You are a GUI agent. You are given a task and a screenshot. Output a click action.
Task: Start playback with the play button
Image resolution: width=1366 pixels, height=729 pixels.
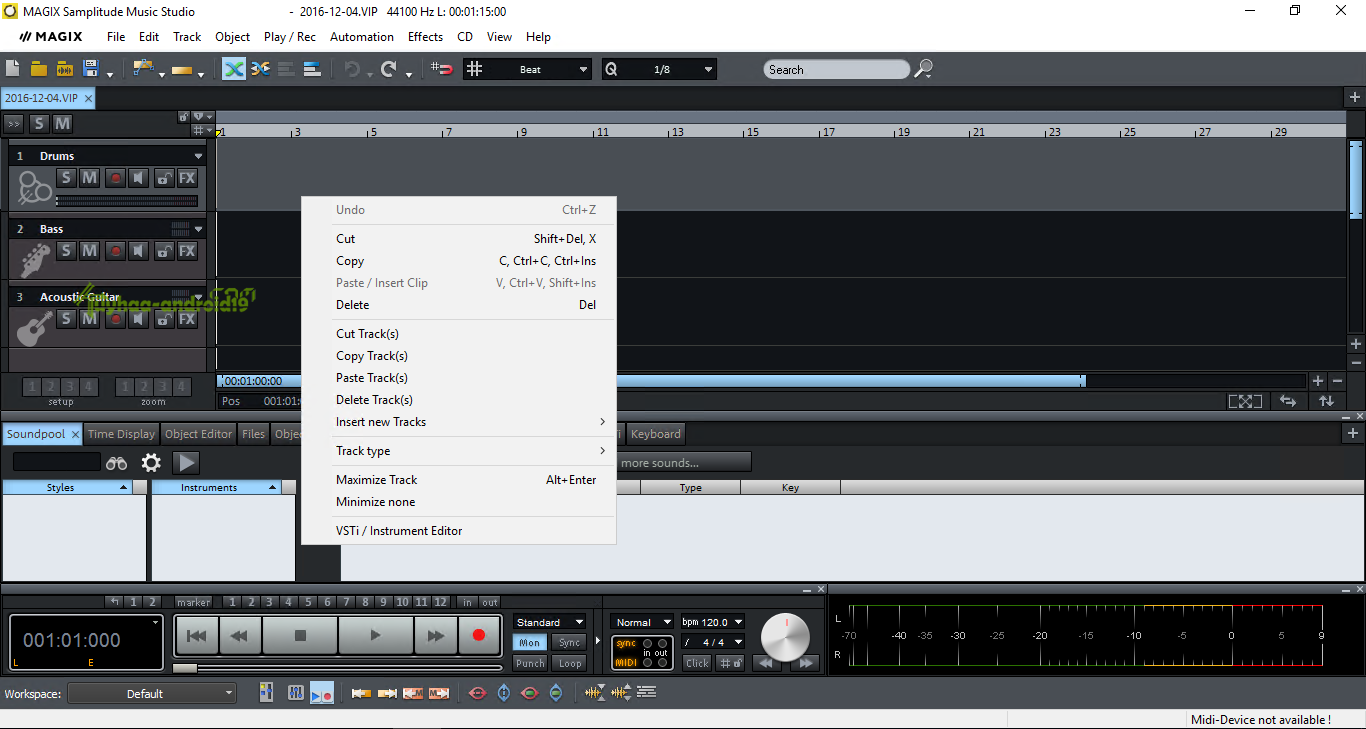tap(375, 635)
